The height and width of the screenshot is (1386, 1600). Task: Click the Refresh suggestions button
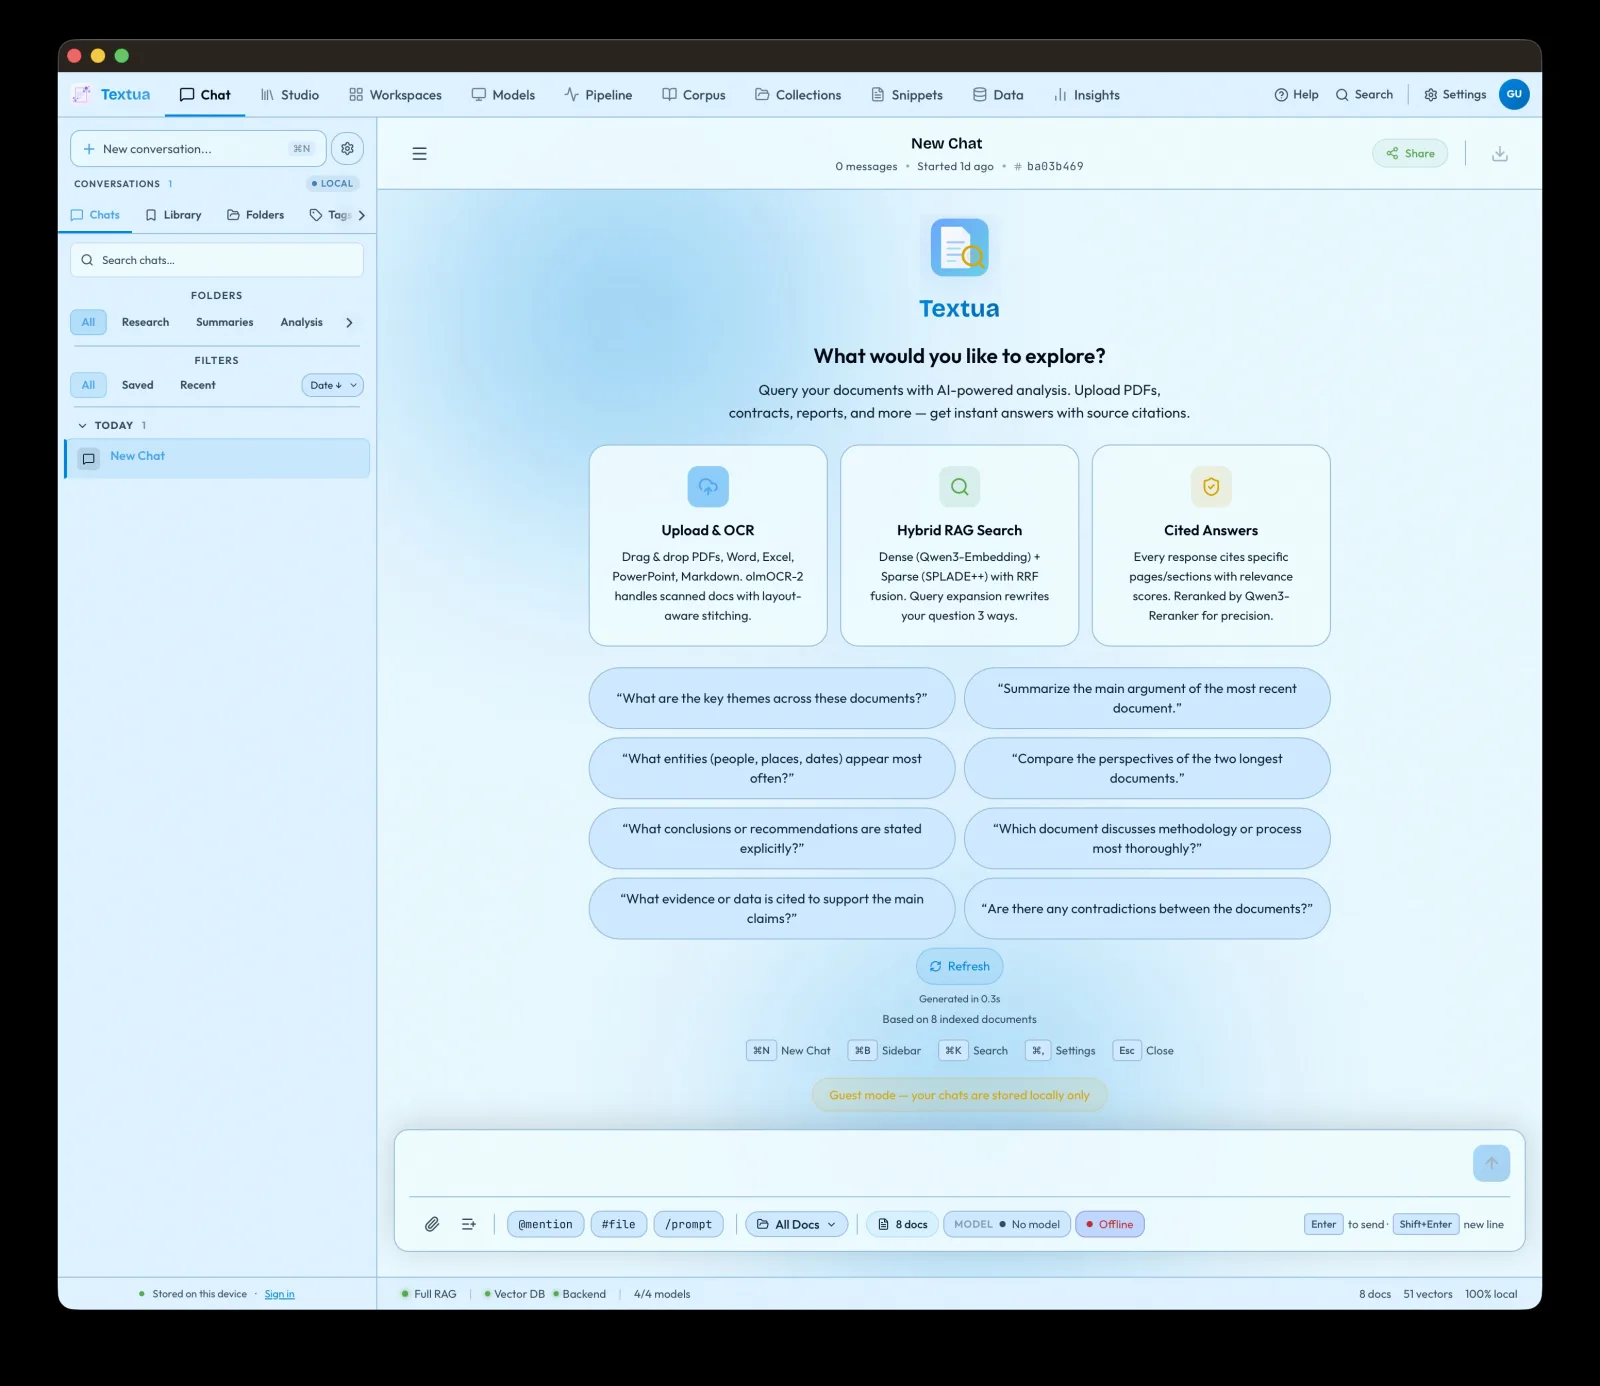959,966
